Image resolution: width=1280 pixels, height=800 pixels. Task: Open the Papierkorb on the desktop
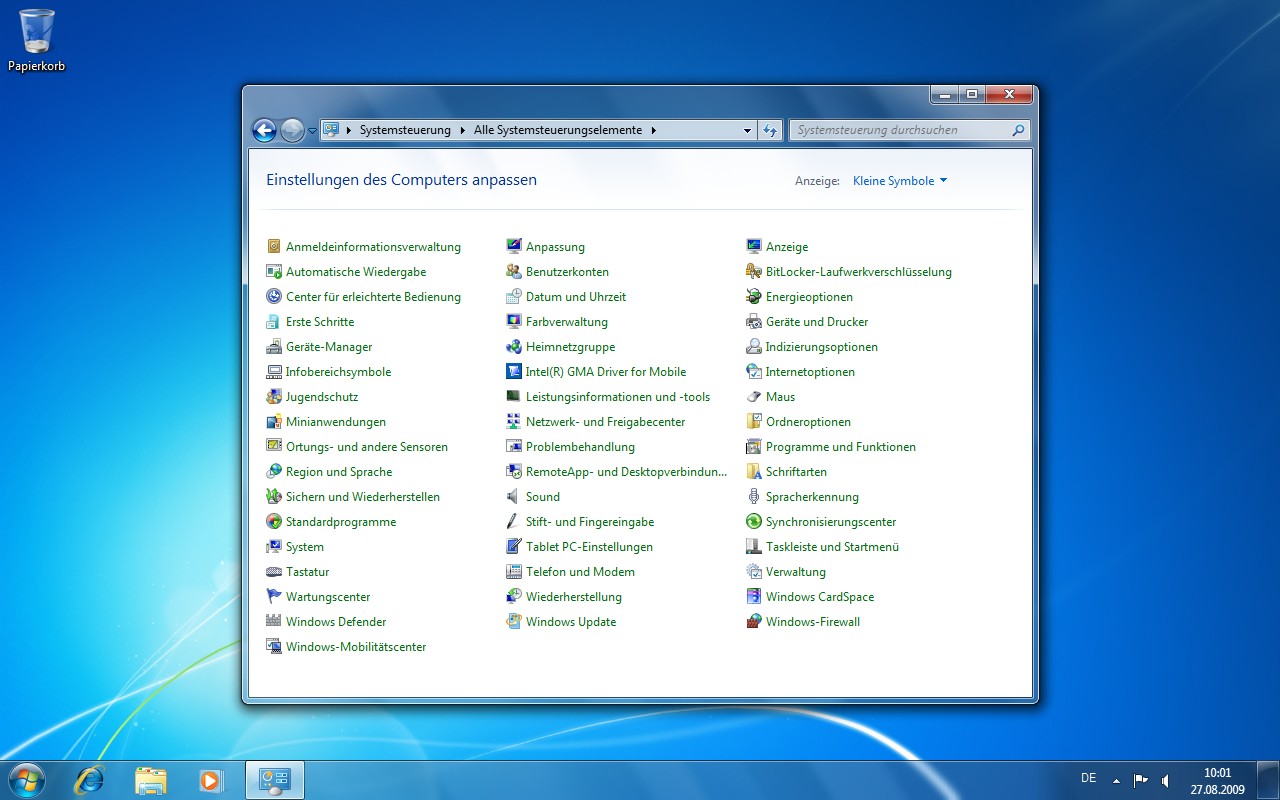tap(36, 32)
